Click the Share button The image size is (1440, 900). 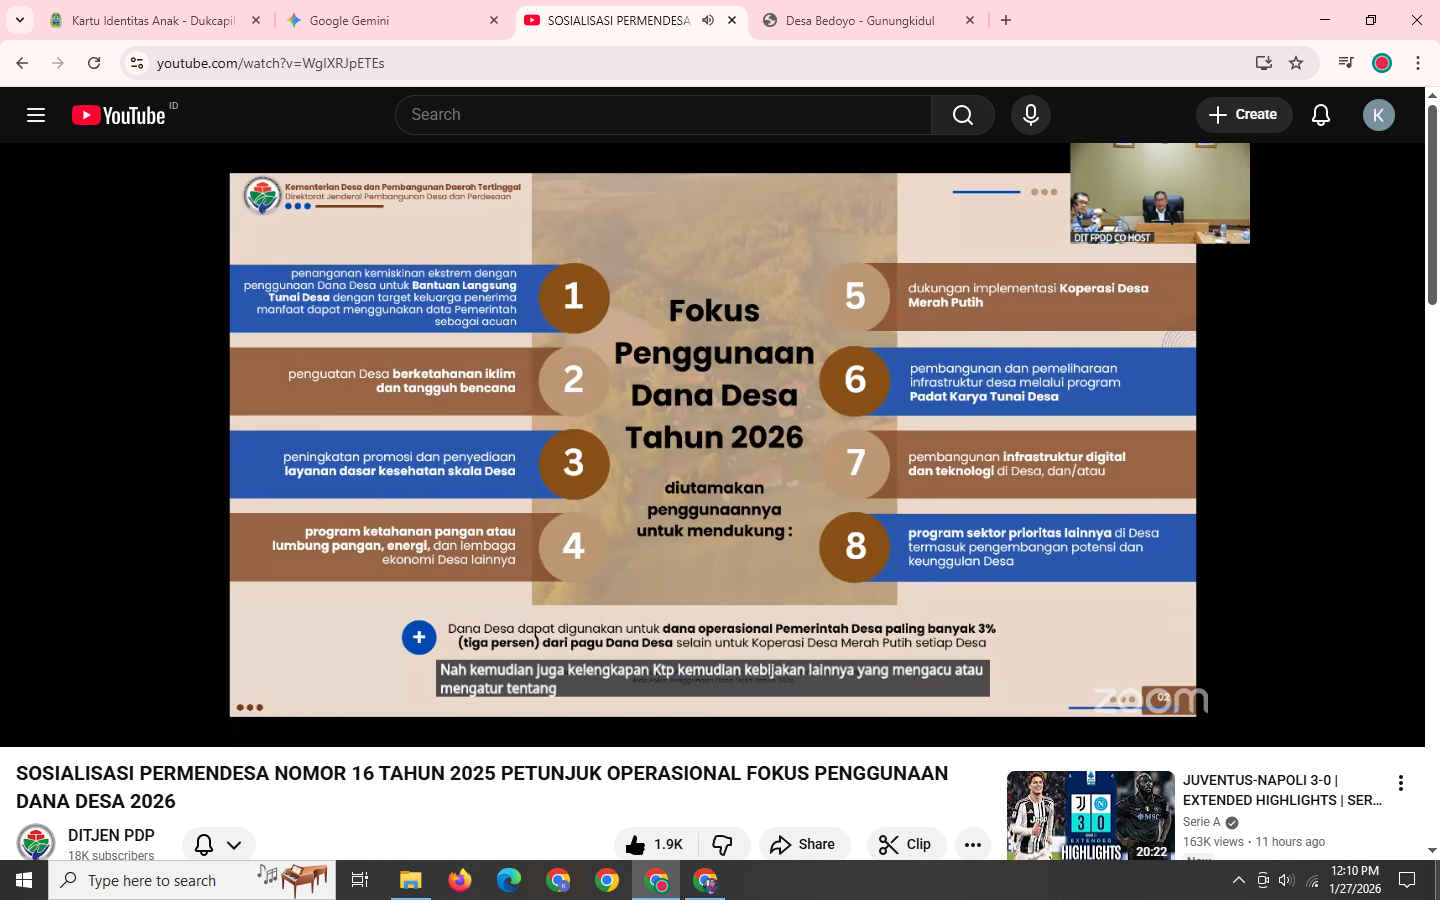[804, 844]
